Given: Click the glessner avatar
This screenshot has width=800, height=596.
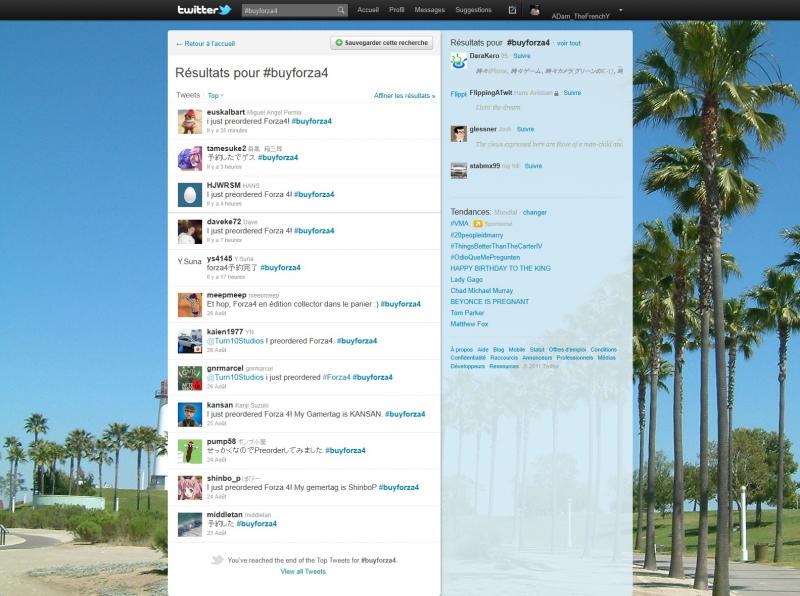Looking at the screenshot, I should click(459, 134).
